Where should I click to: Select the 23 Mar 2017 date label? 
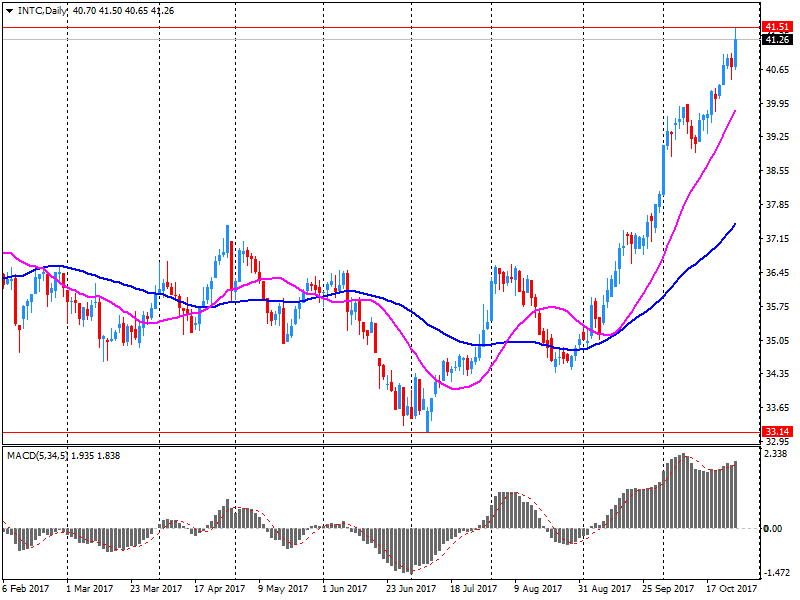[x=156, y=589]
